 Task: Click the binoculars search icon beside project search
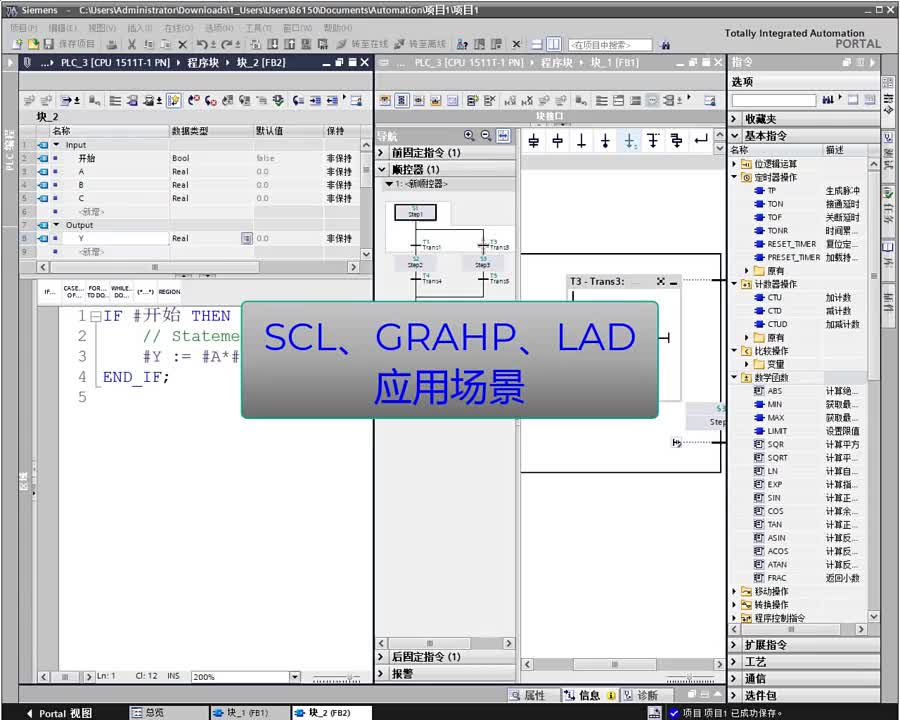point(665,45)
